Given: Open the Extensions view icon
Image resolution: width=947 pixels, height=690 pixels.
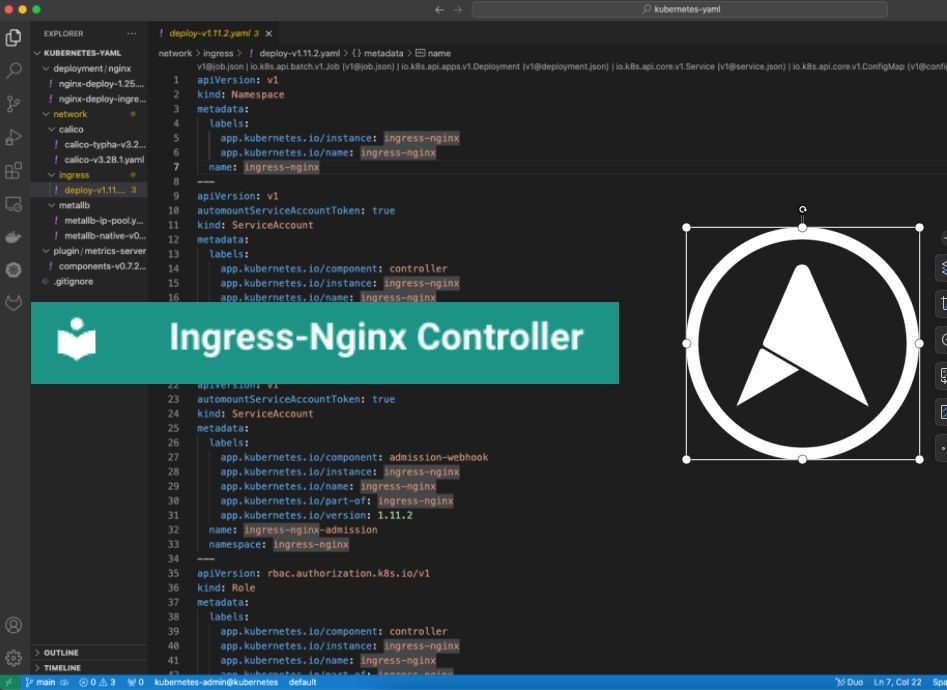Looking at the screenshot, I should pyautogui.click(x=13, y=171).
